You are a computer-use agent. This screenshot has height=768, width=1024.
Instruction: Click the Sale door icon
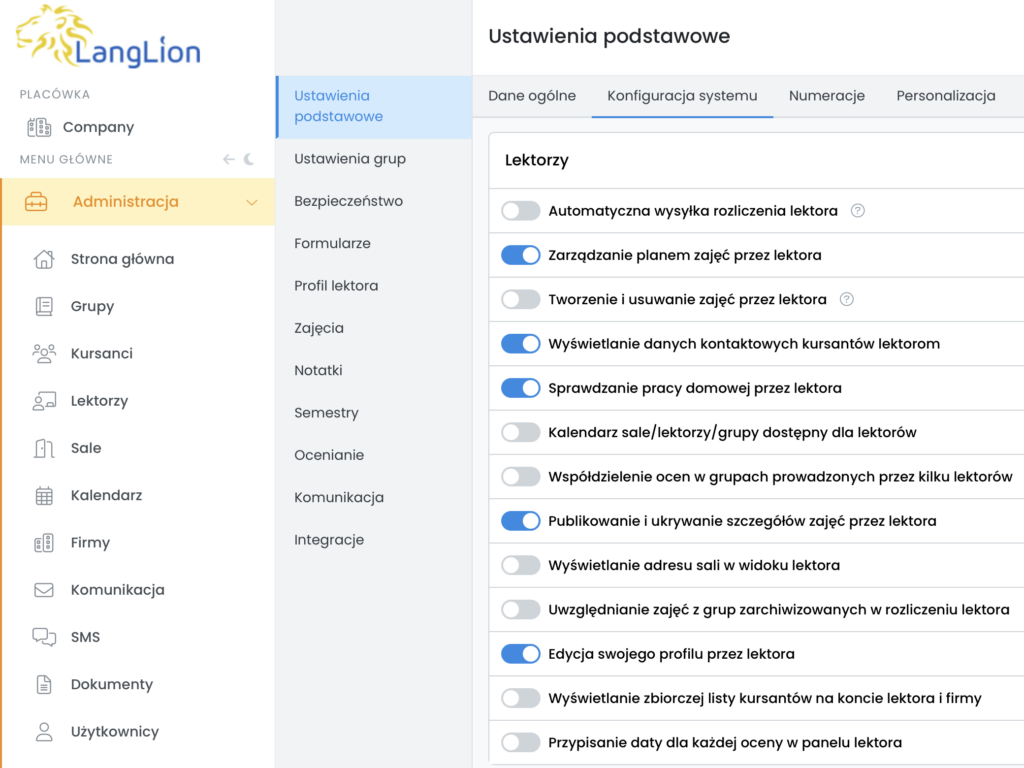click(44, 448)
